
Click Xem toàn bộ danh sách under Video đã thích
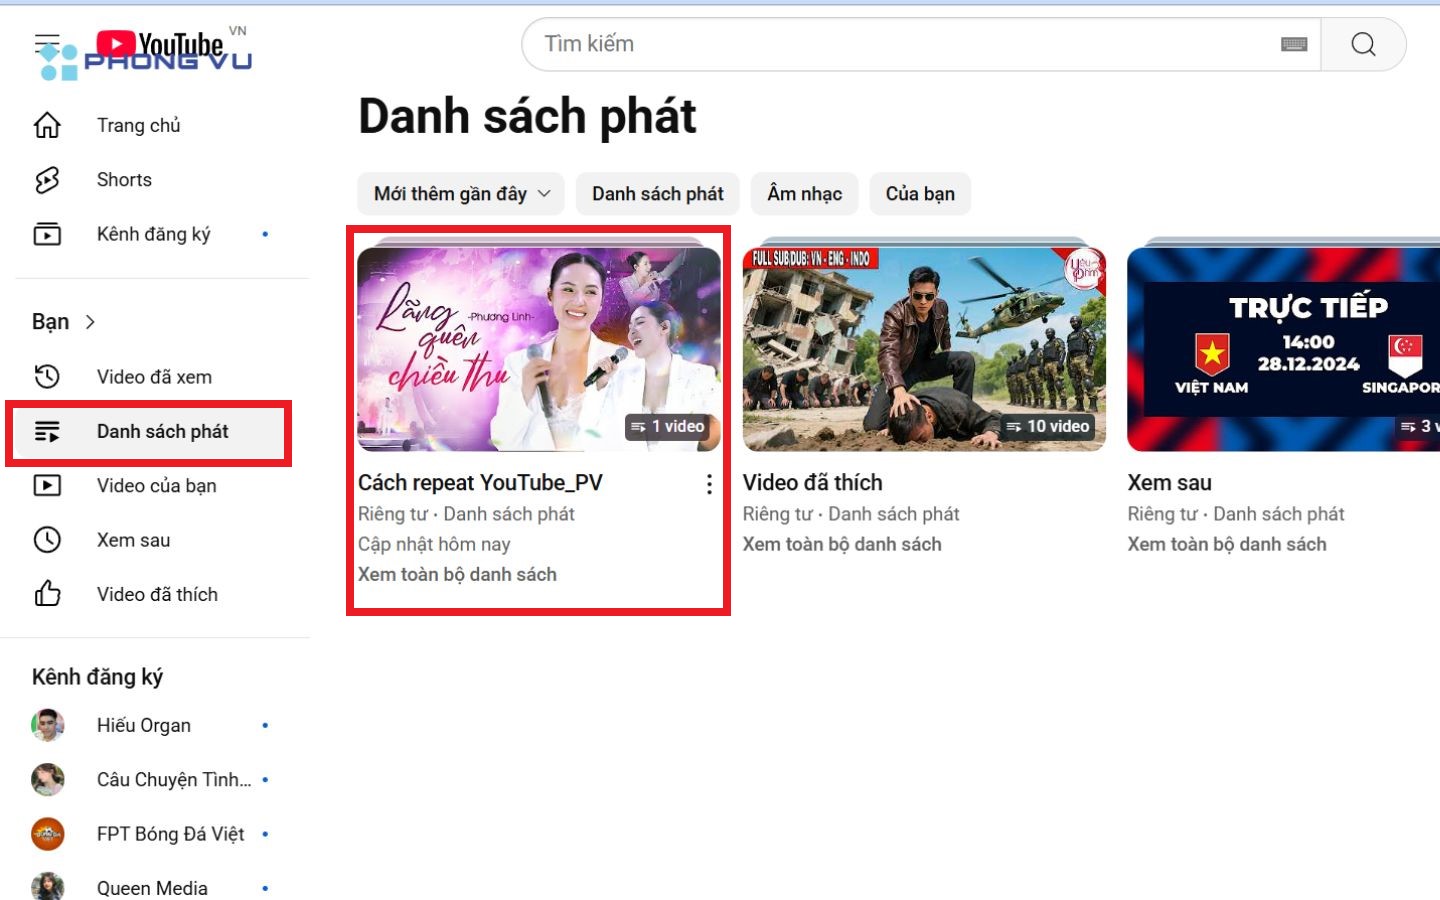pos(841,544)
